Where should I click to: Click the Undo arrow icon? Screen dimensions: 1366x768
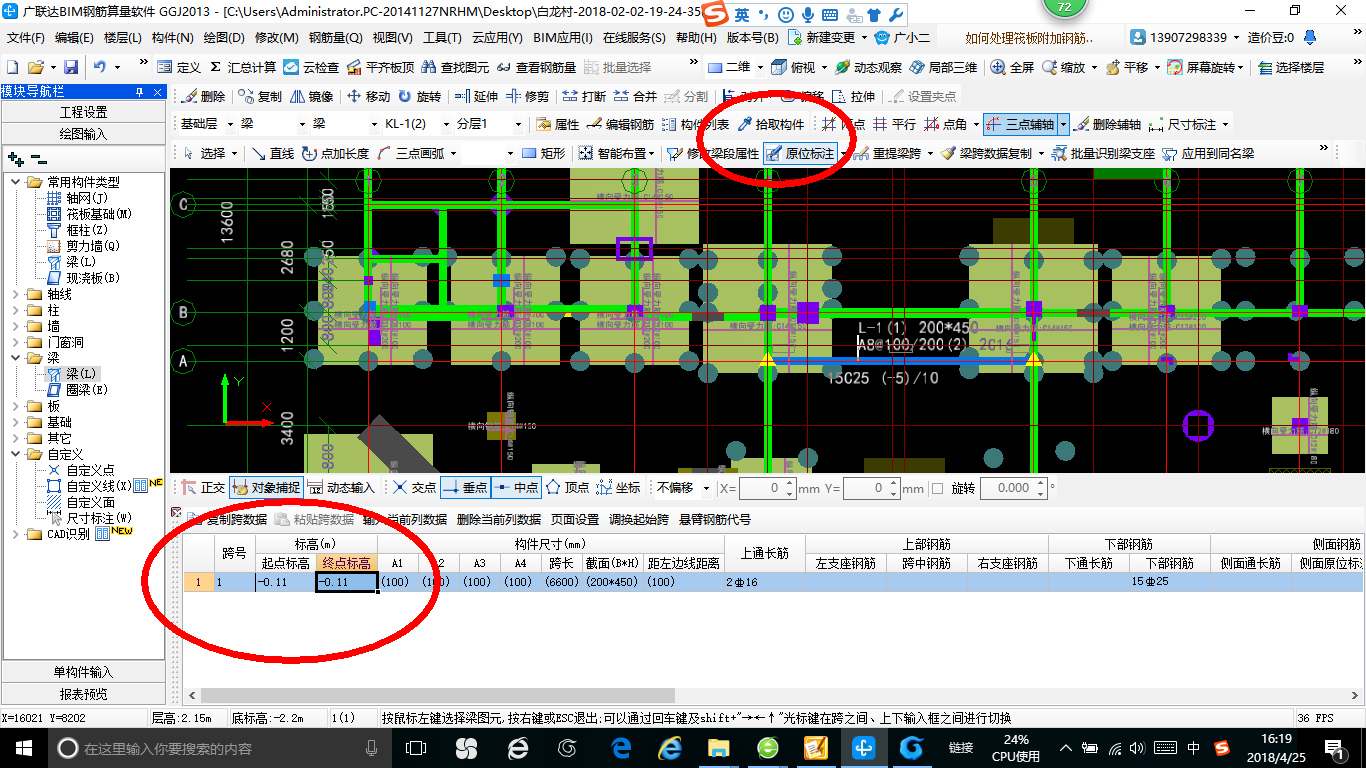[x=100, y=67]
